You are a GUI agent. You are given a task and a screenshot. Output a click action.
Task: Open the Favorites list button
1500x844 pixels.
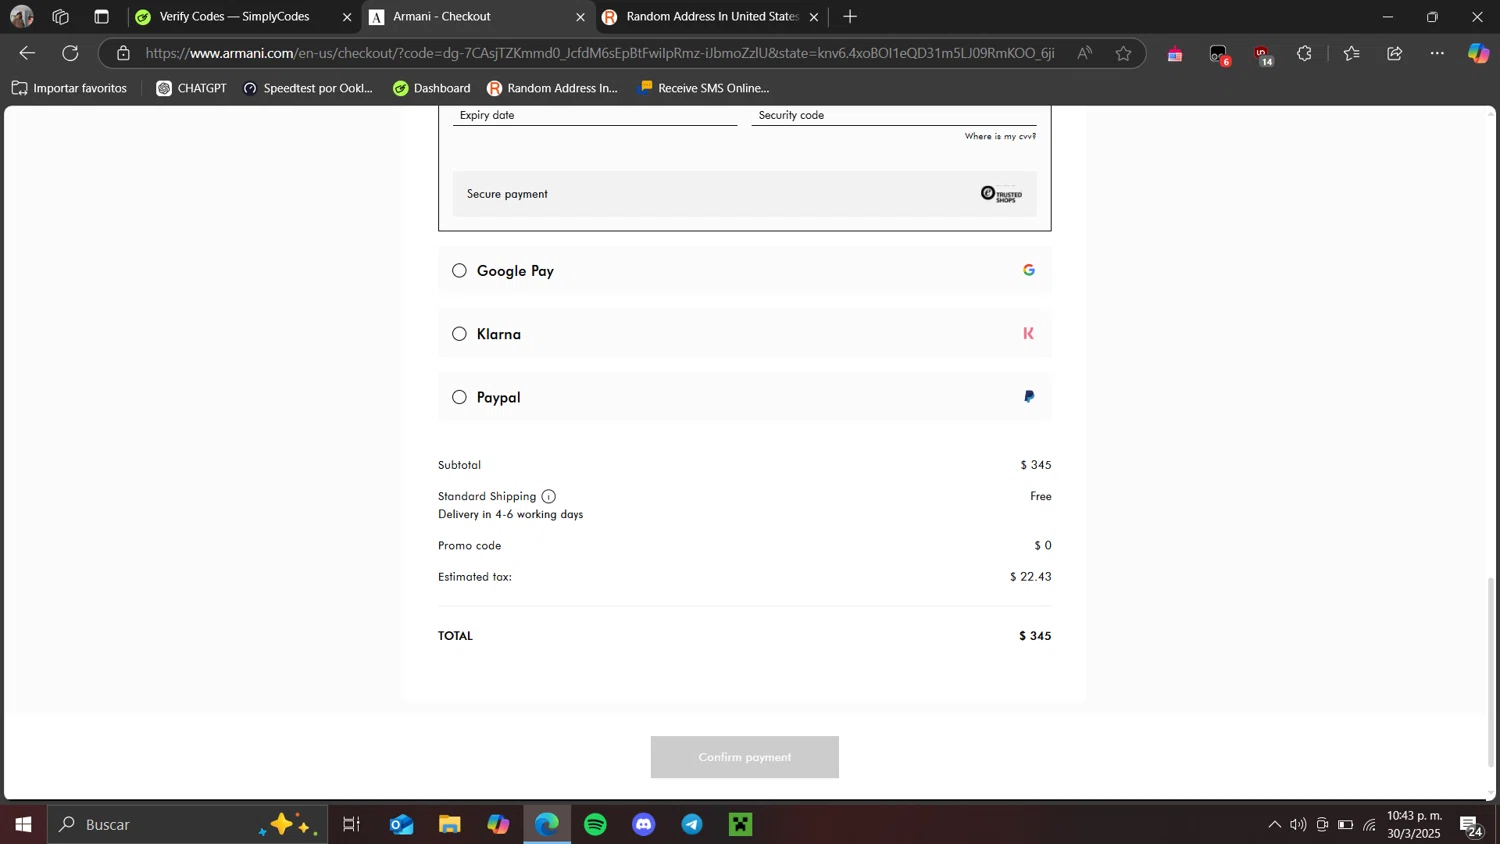click(1352, 53)
